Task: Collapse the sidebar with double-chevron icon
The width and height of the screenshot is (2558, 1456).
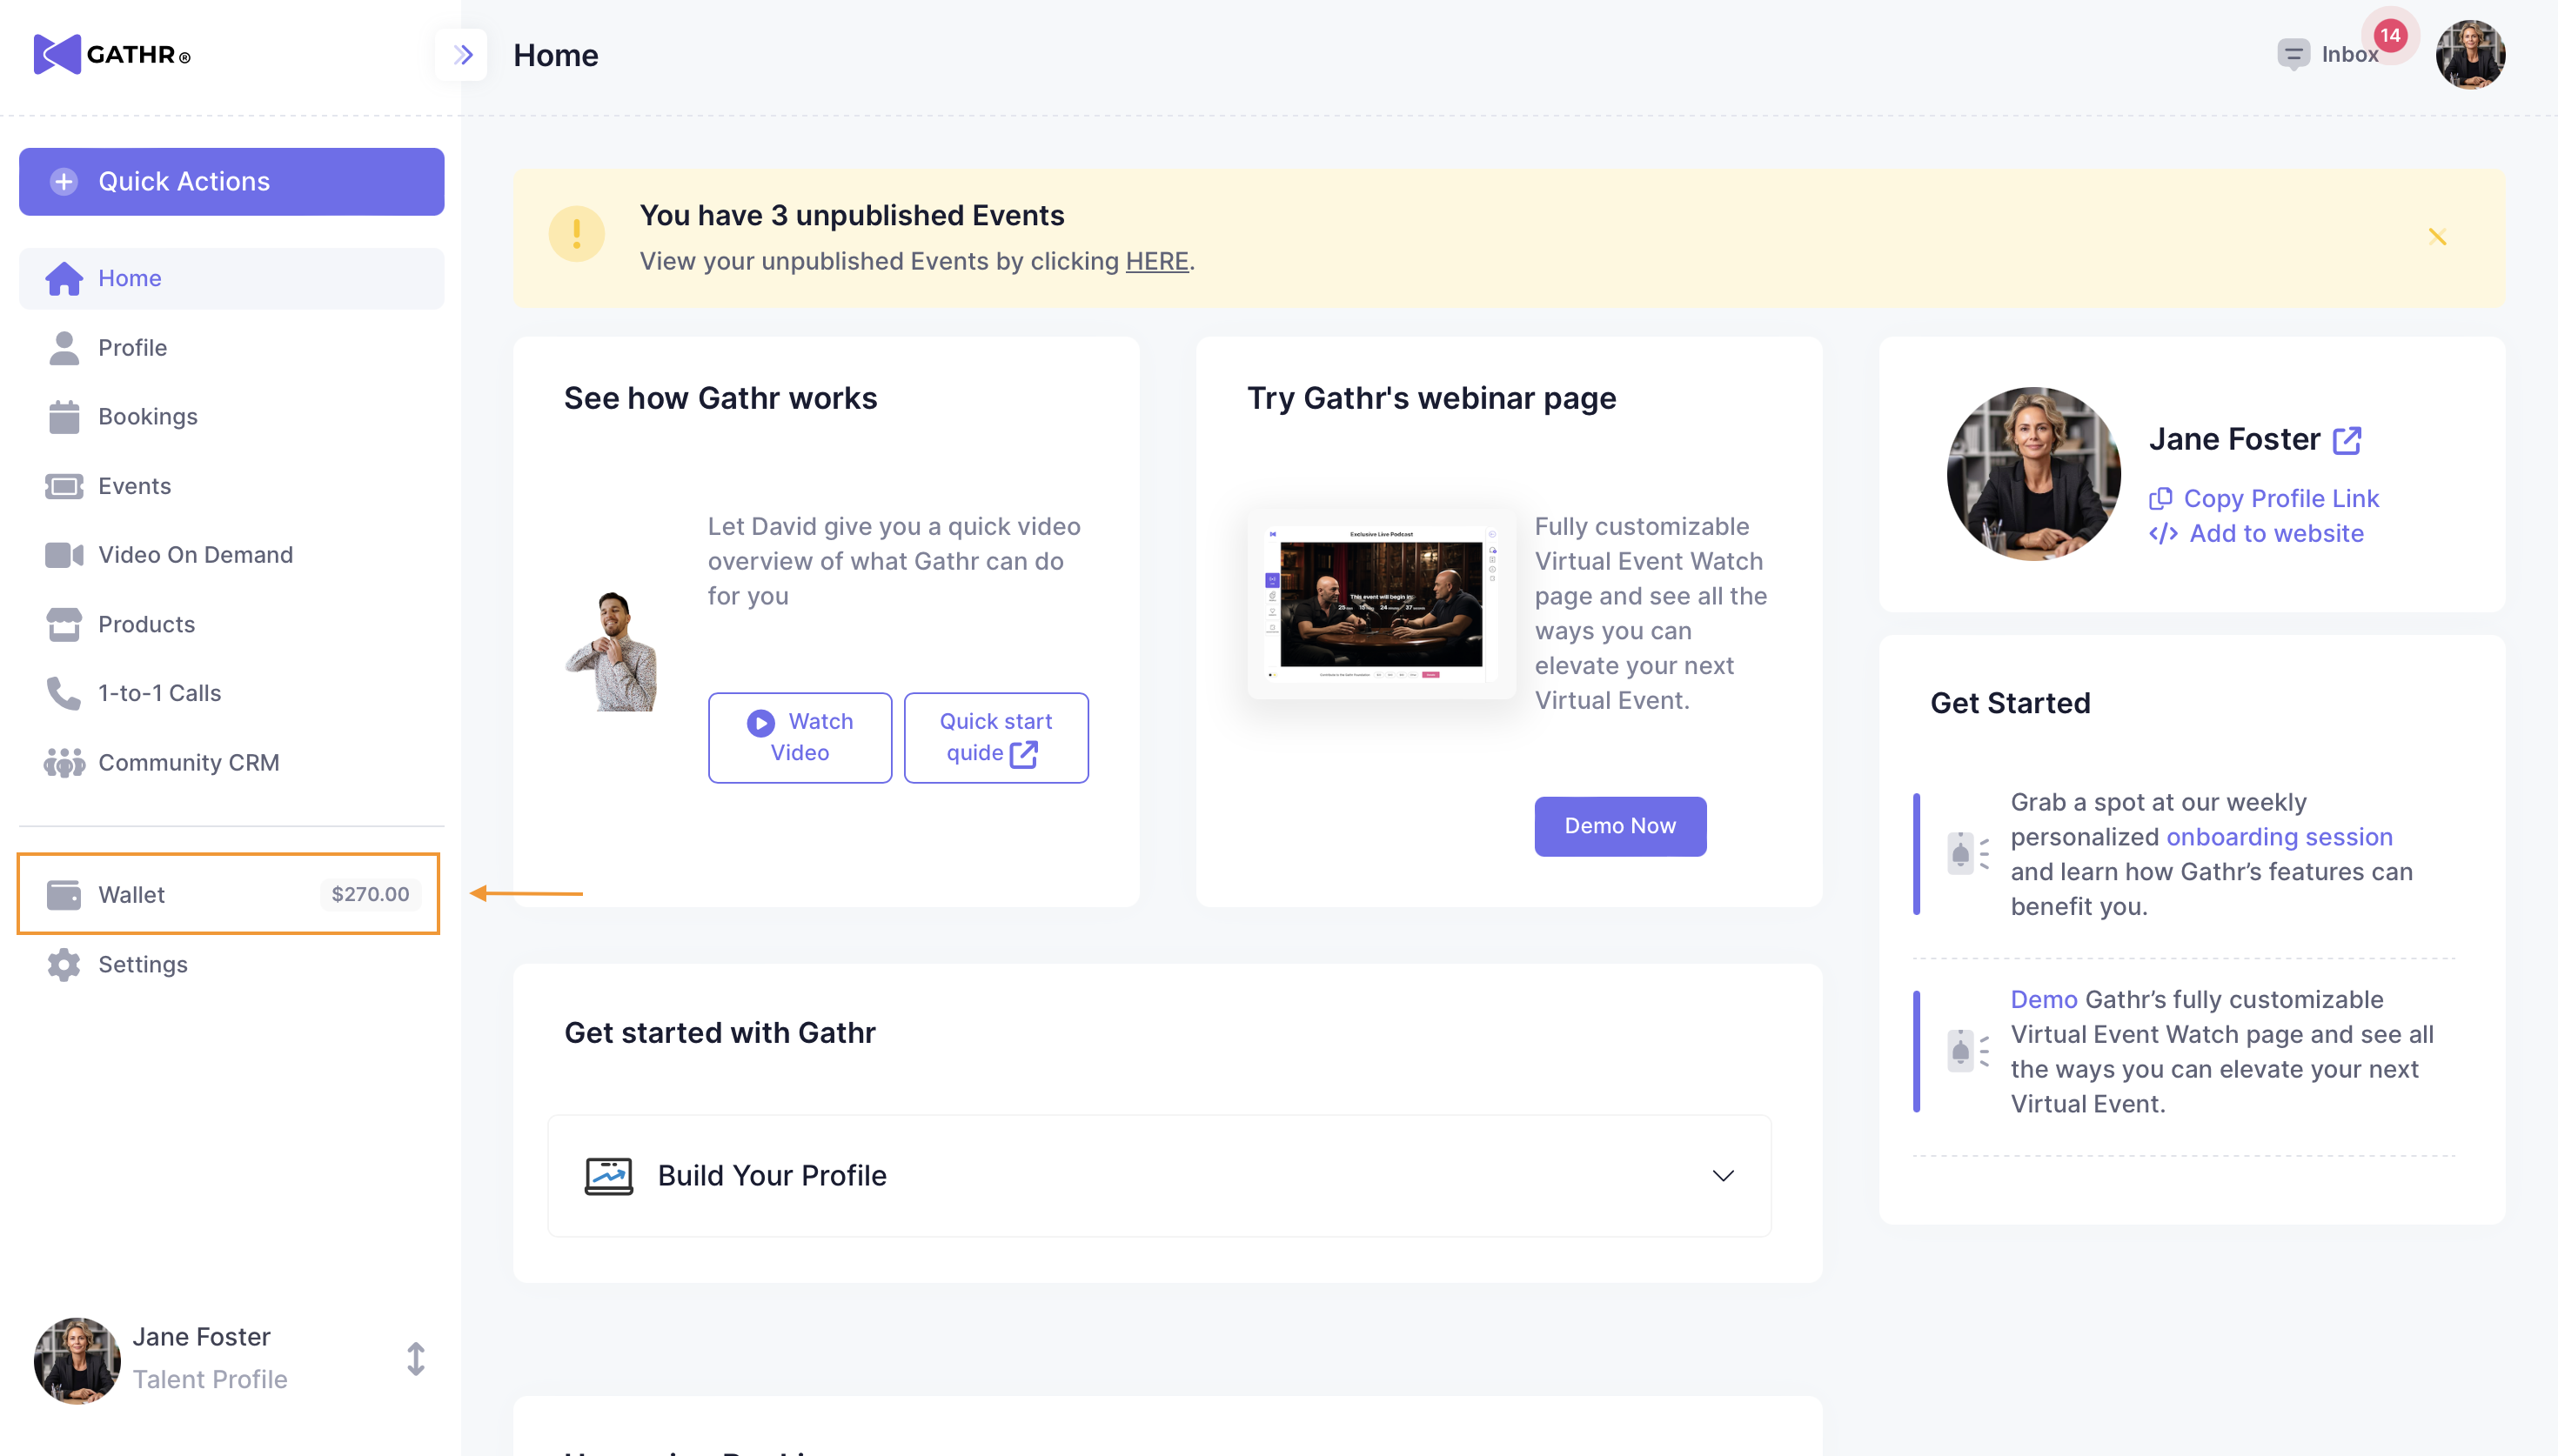Action: (x=462, y=54)
